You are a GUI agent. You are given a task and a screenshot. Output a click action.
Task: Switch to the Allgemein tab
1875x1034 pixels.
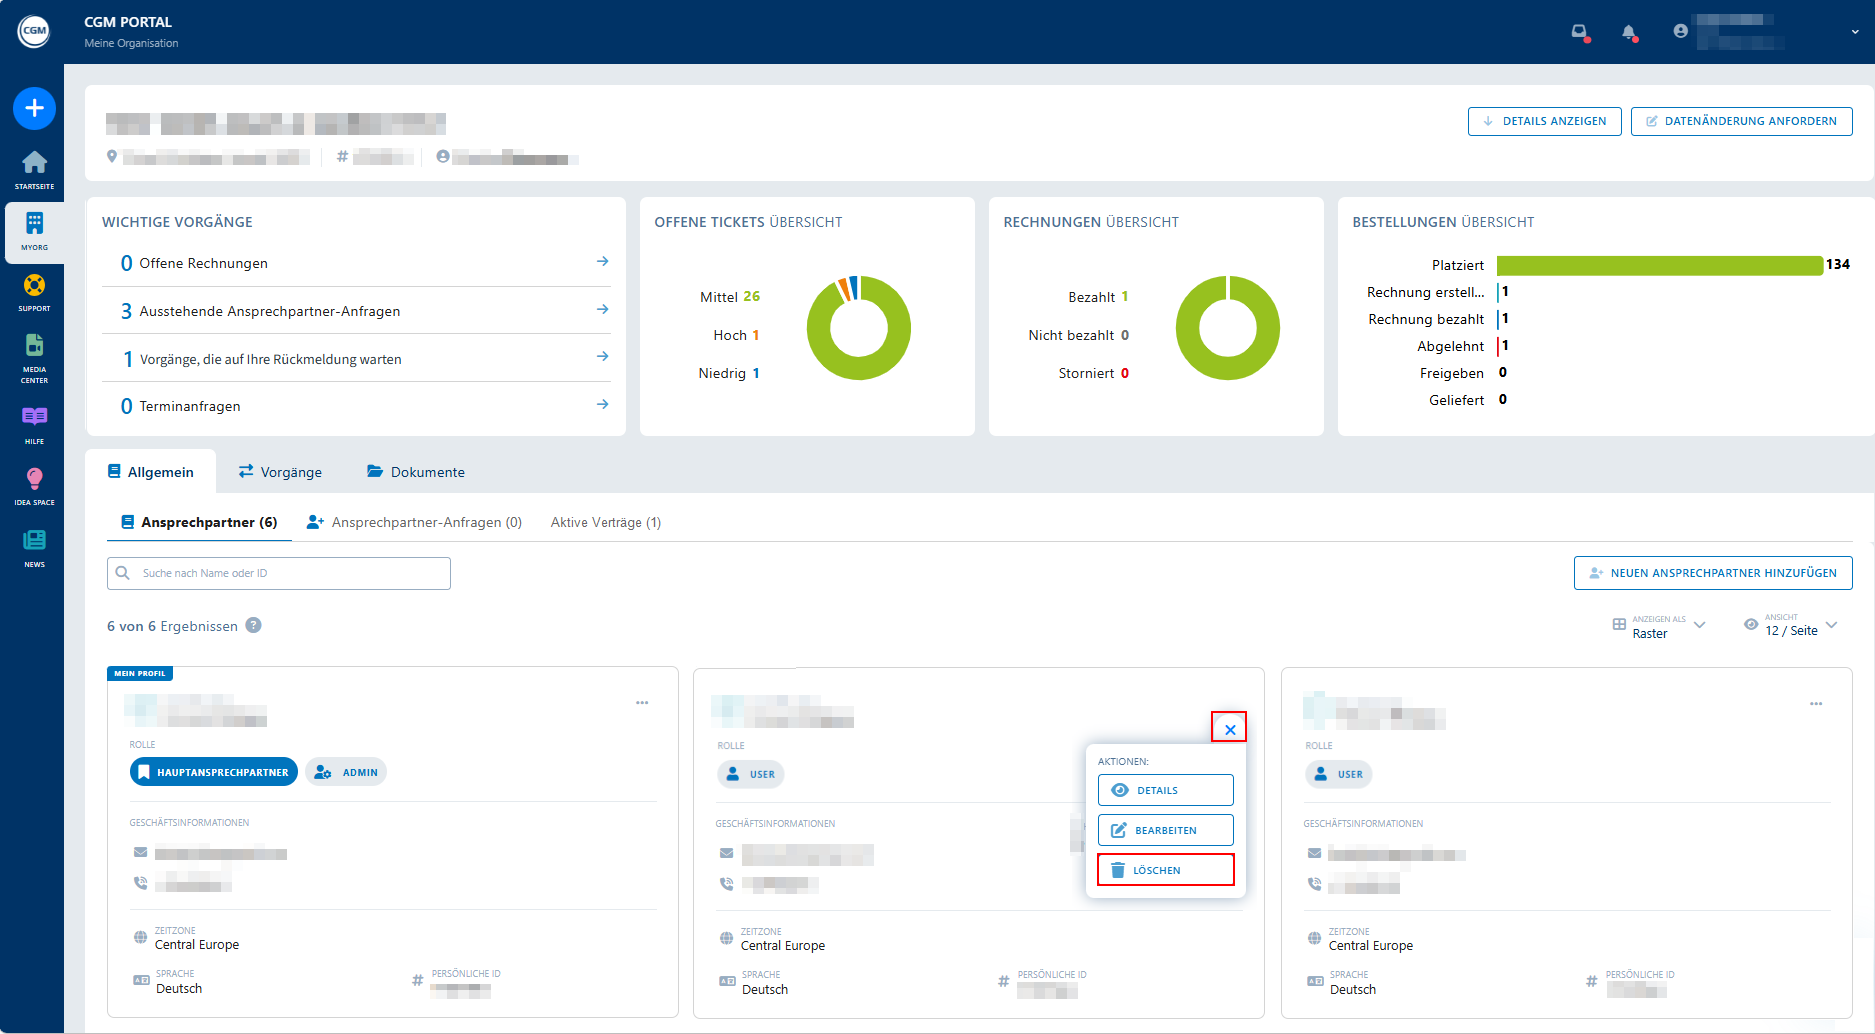coord(151,472)
